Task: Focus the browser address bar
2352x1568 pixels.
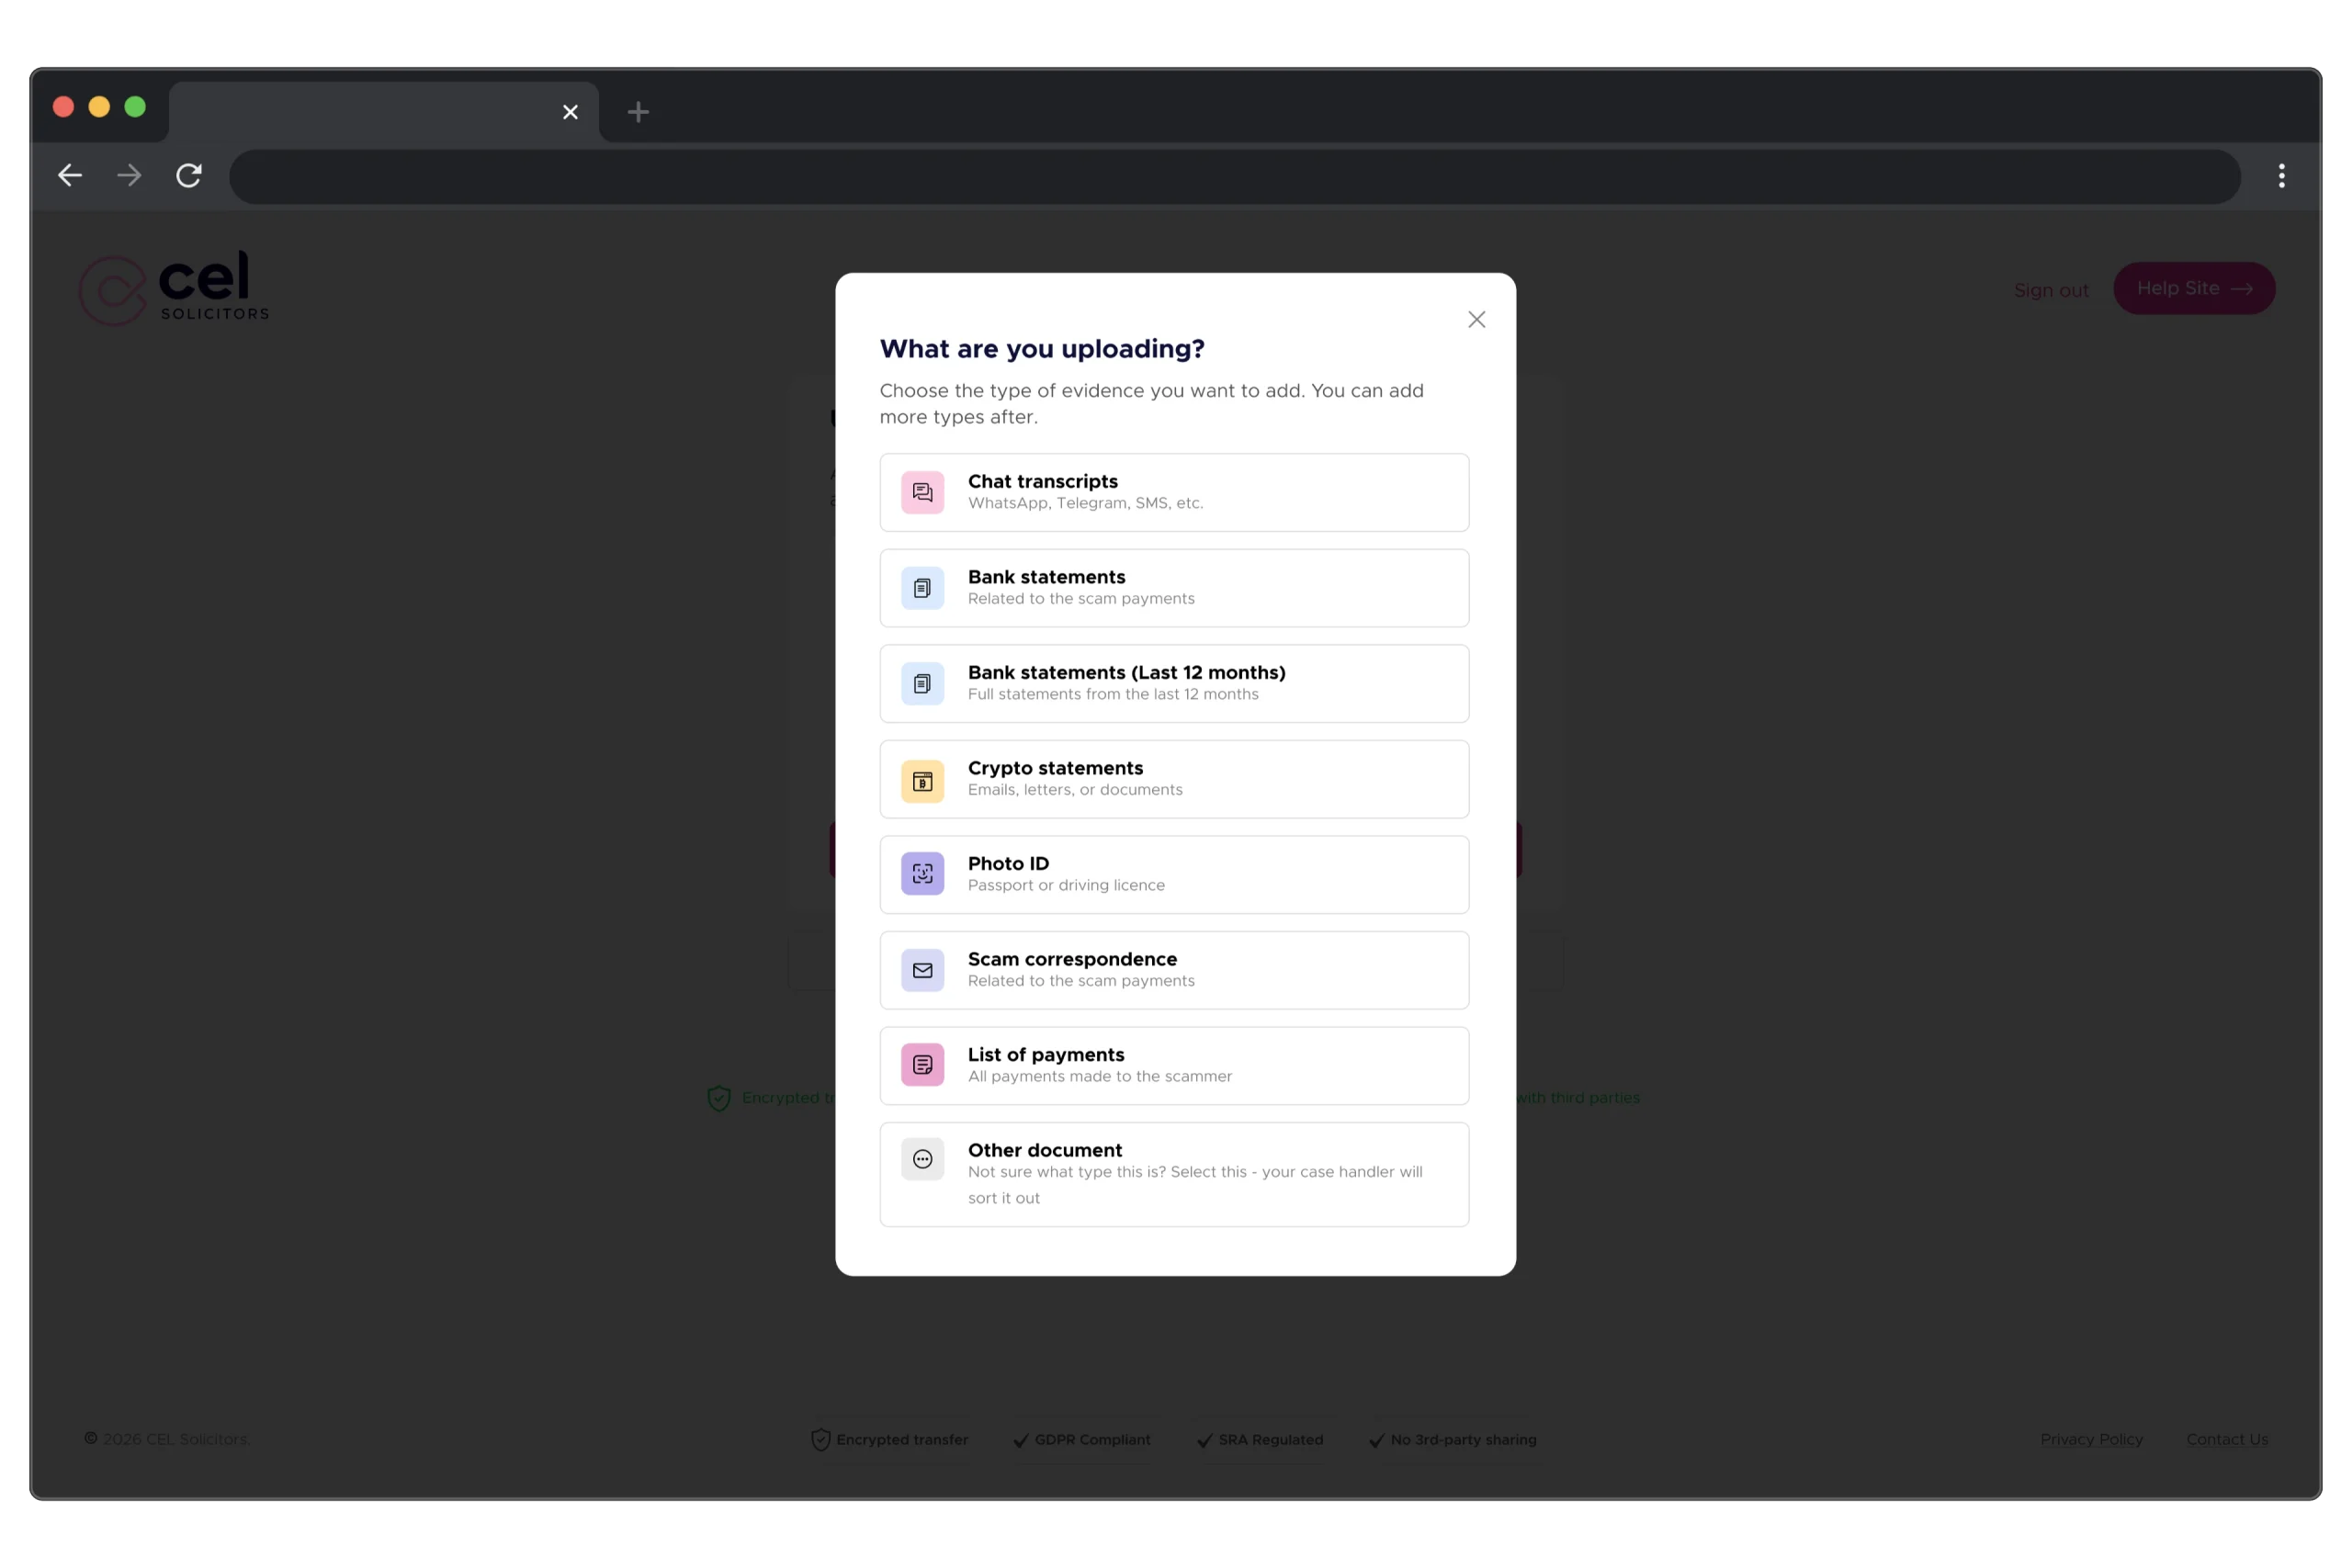Action: point(1234,177)
